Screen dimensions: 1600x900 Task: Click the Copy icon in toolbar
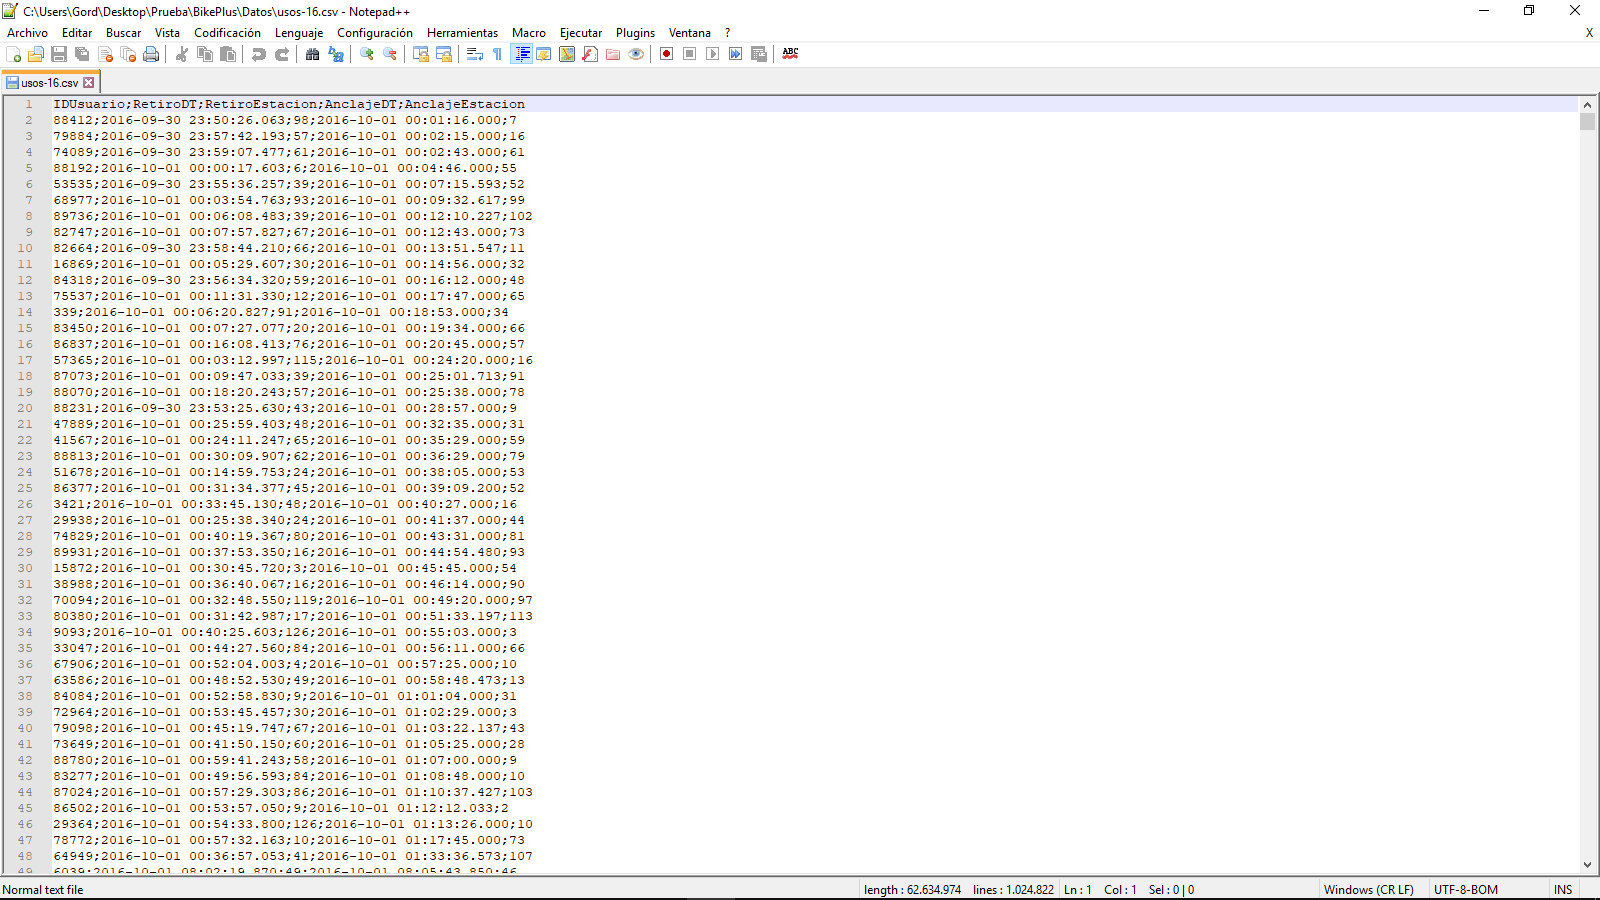coord(205,54)
